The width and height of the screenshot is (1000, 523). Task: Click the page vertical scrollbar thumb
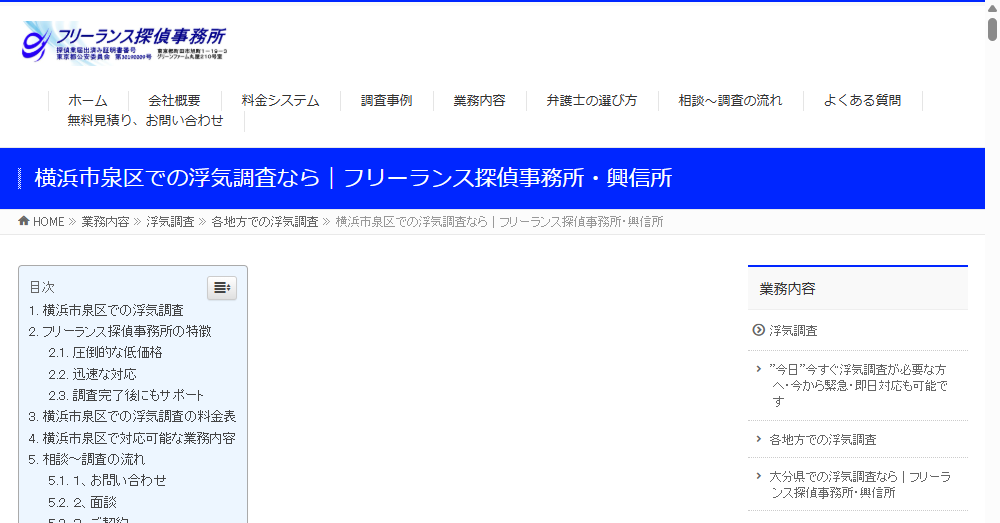coord(992,29)
